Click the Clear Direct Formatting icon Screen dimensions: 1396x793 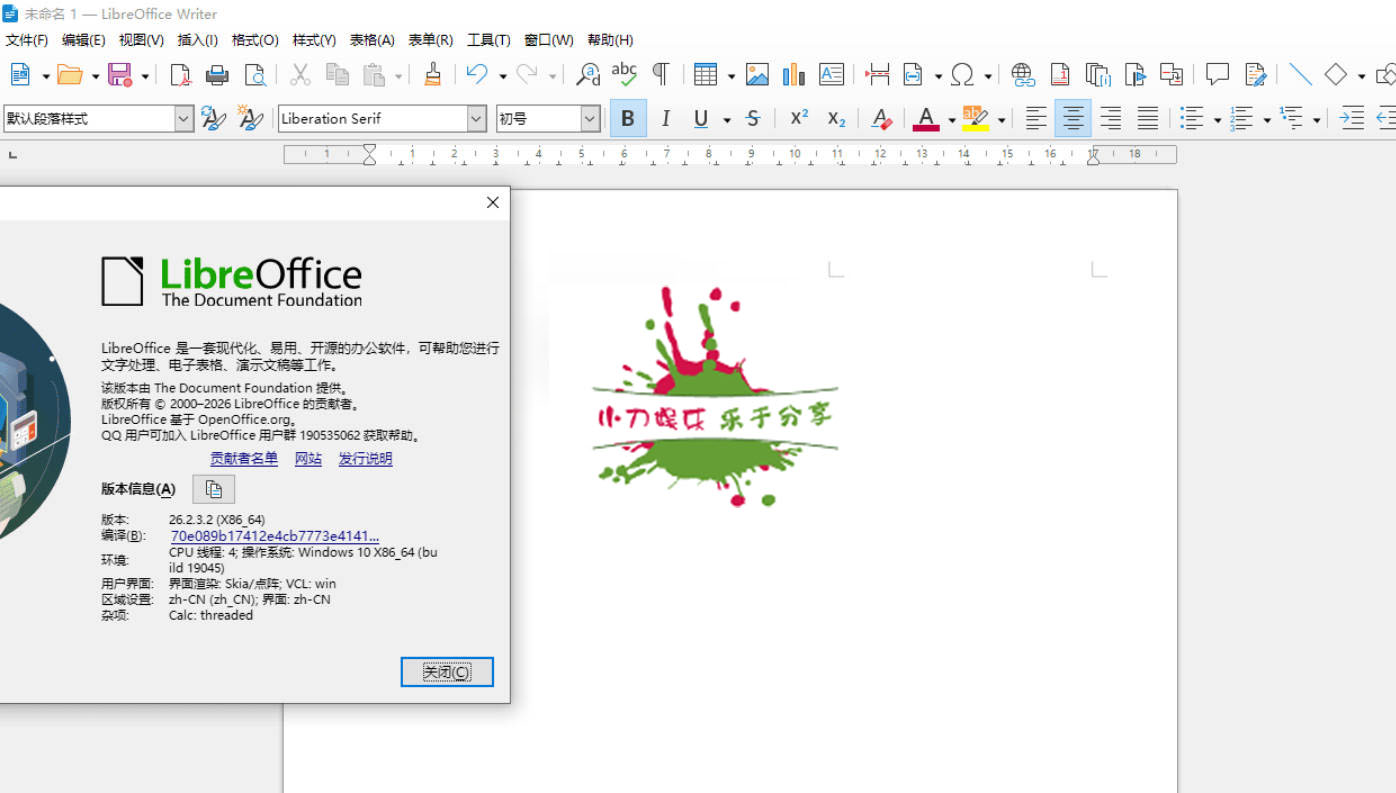pos(881,119)
